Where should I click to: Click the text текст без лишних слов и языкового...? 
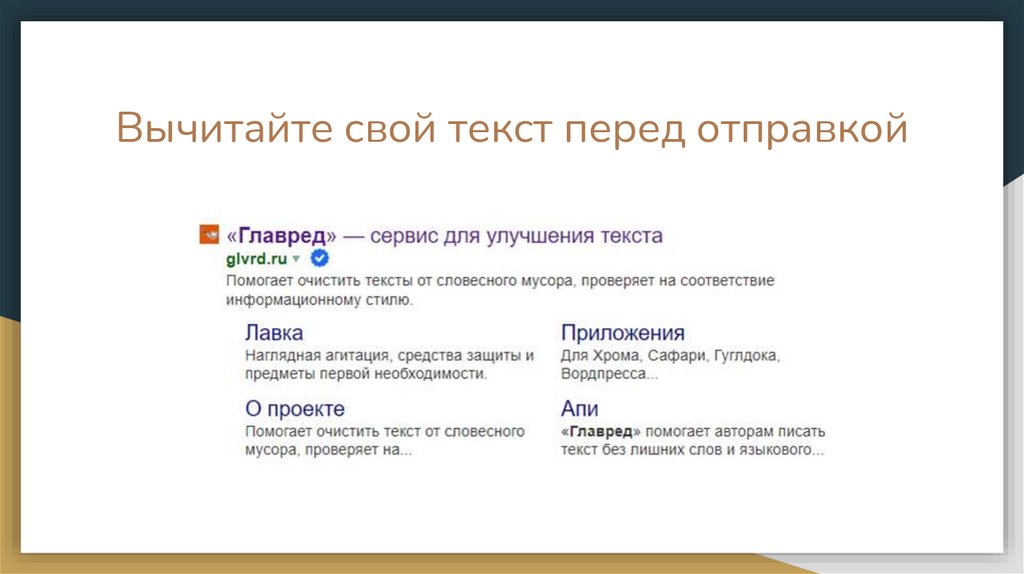(692, 450)
